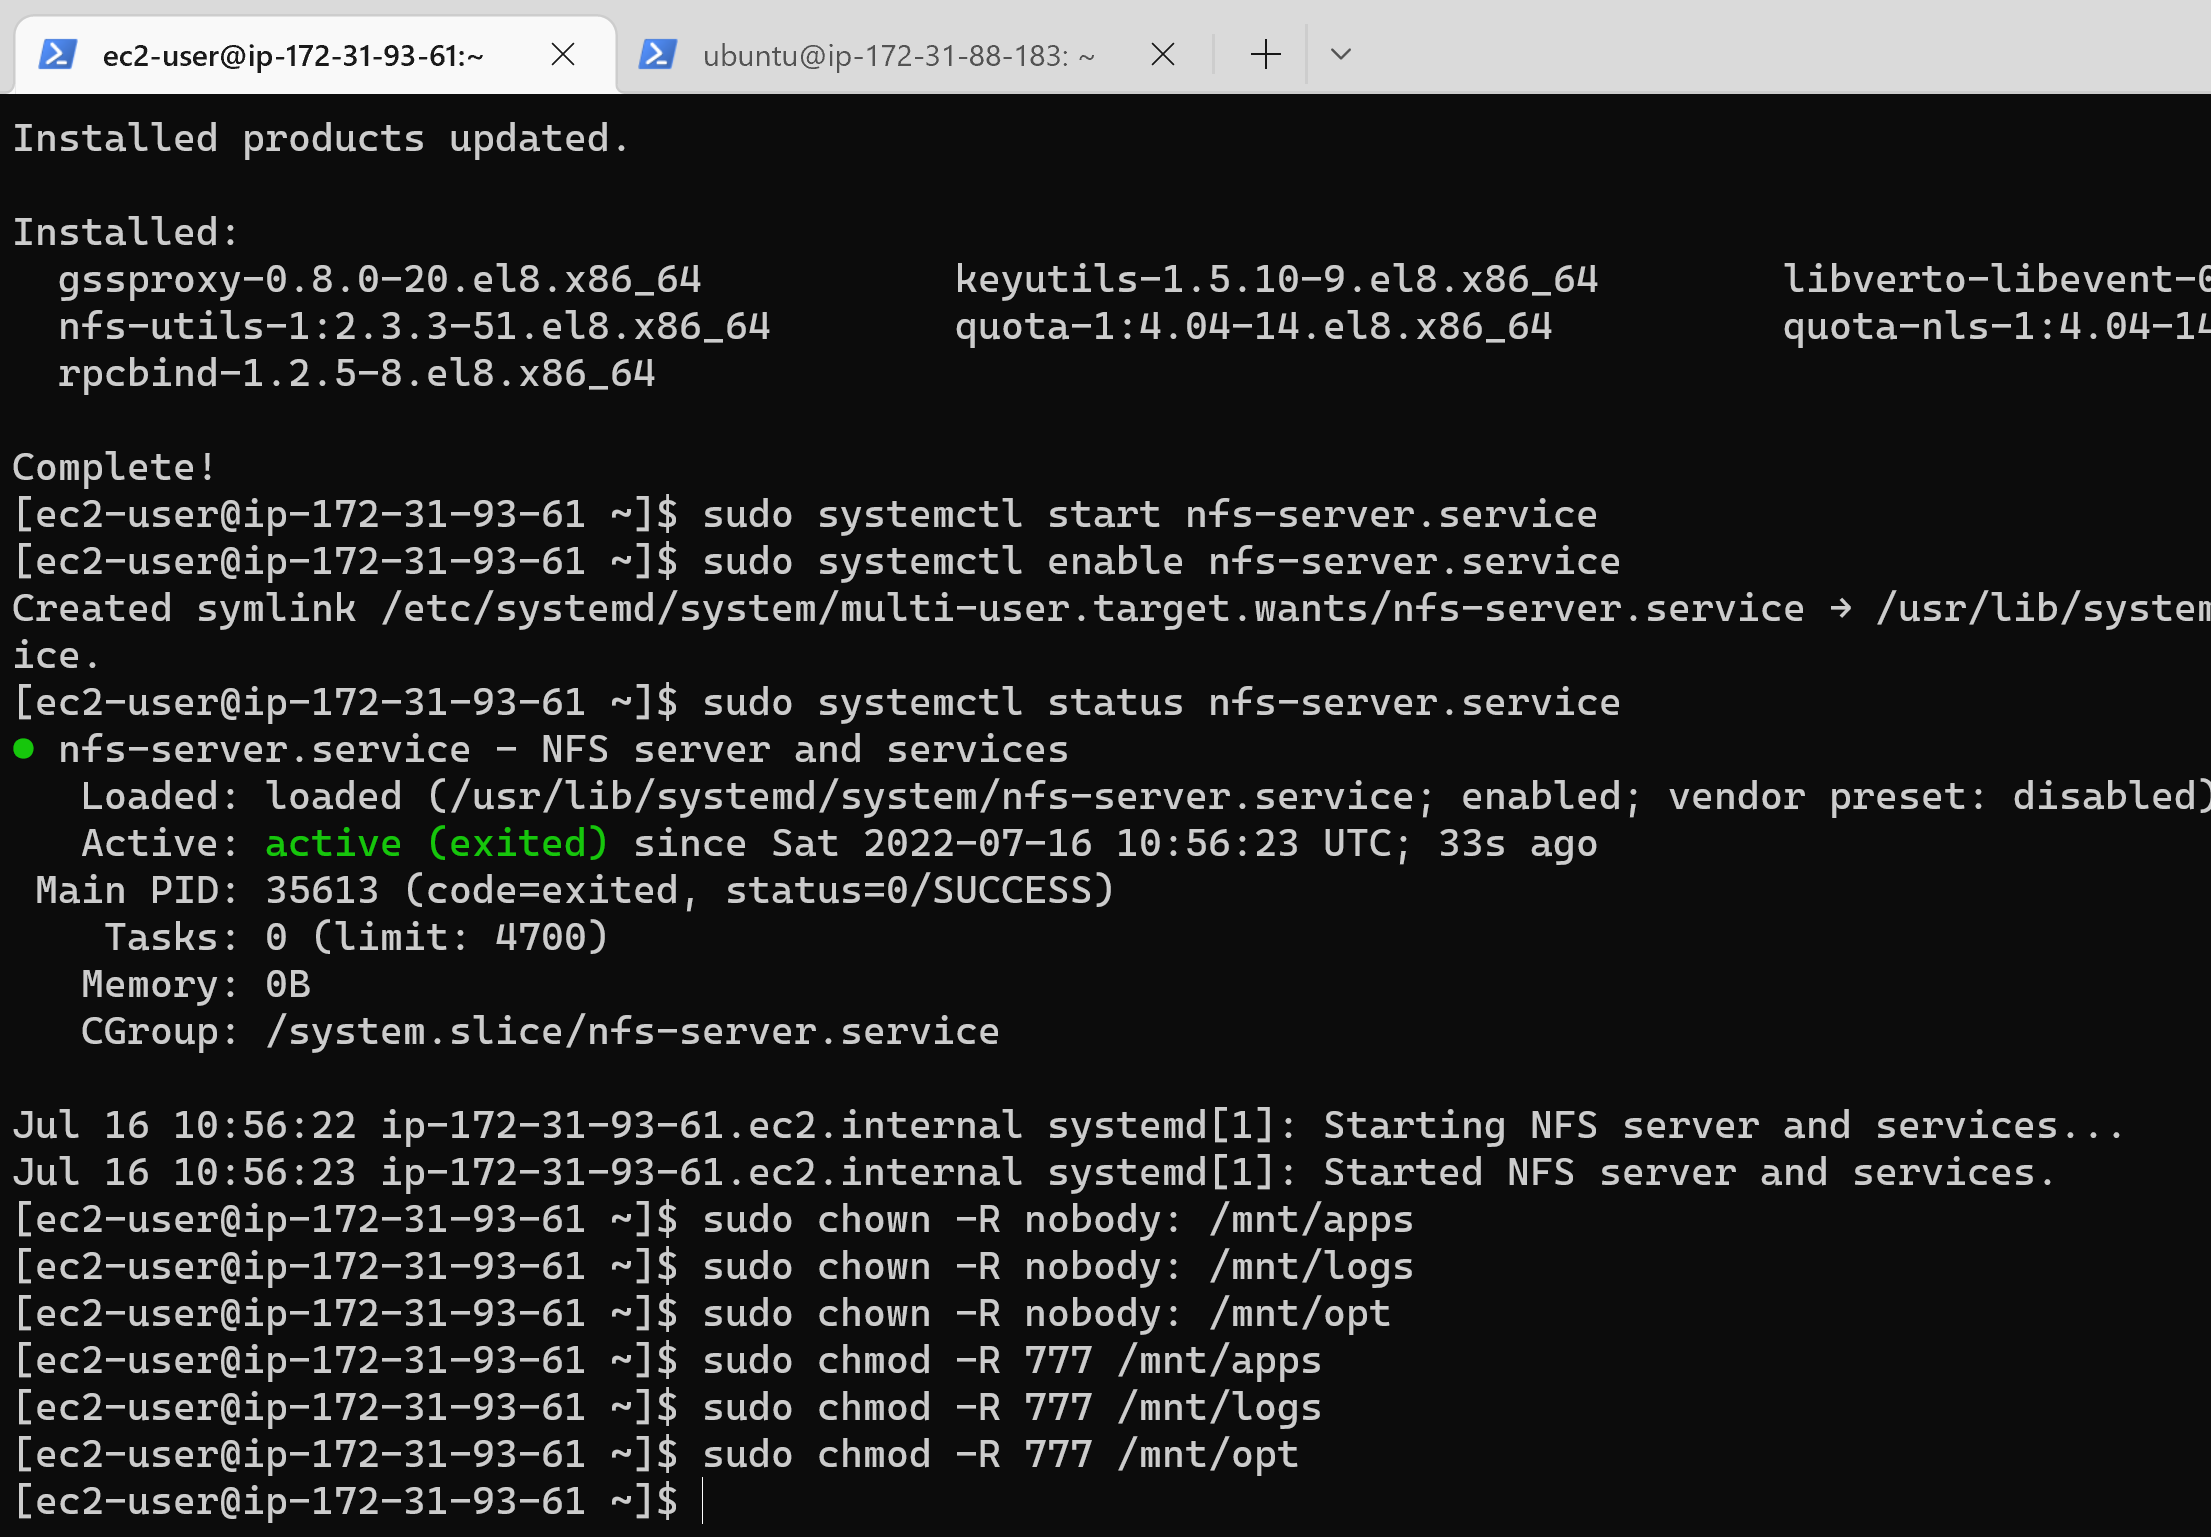Image resolution: width=2211 pixels, height=1537 pixels.
Task: Select the ec2-user@ip-172-31-93-61 tab
Action: [292, 56]
